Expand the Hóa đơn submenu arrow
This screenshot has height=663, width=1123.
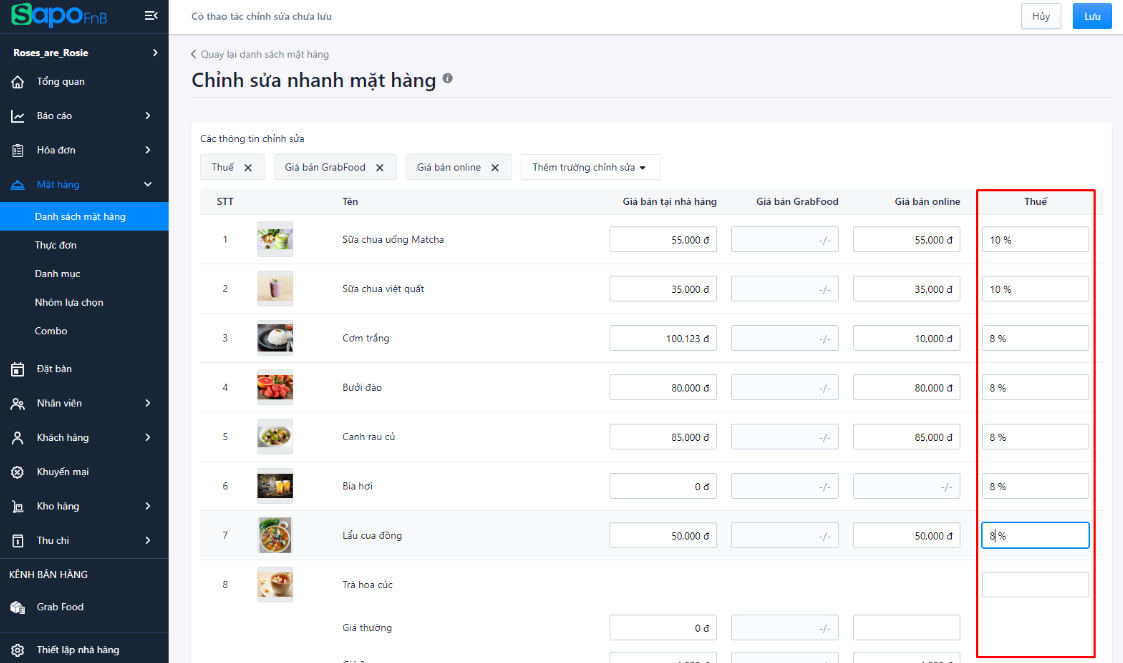[x=148, y=150]
